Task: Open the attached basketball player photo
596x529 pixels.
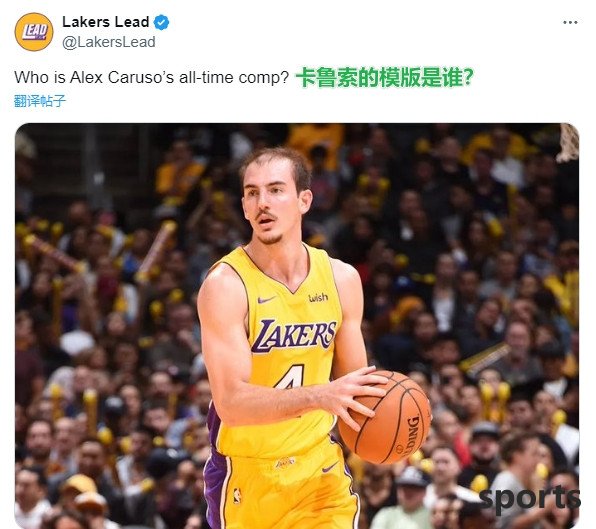Action: [x=297, y=326]
